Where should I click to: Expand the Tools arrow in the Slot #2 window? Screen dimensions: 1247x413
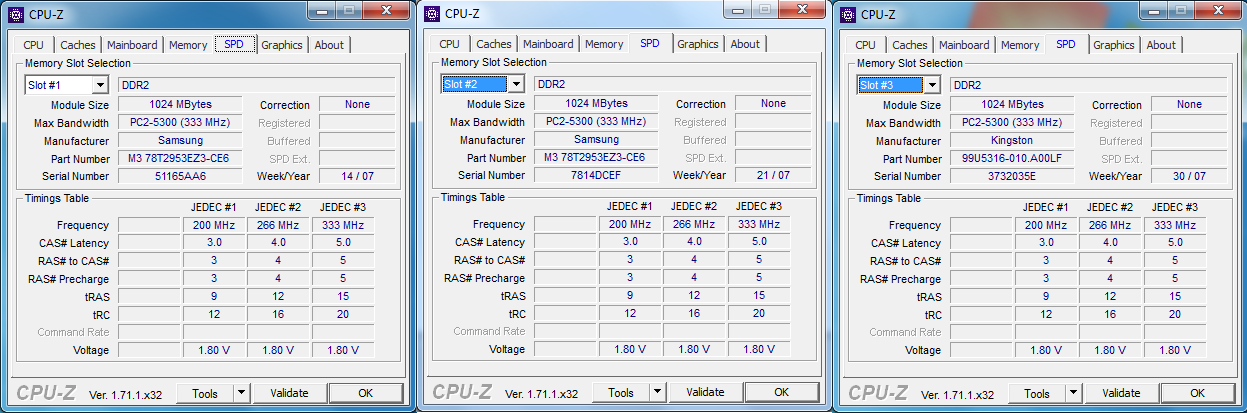click(657, 392)
